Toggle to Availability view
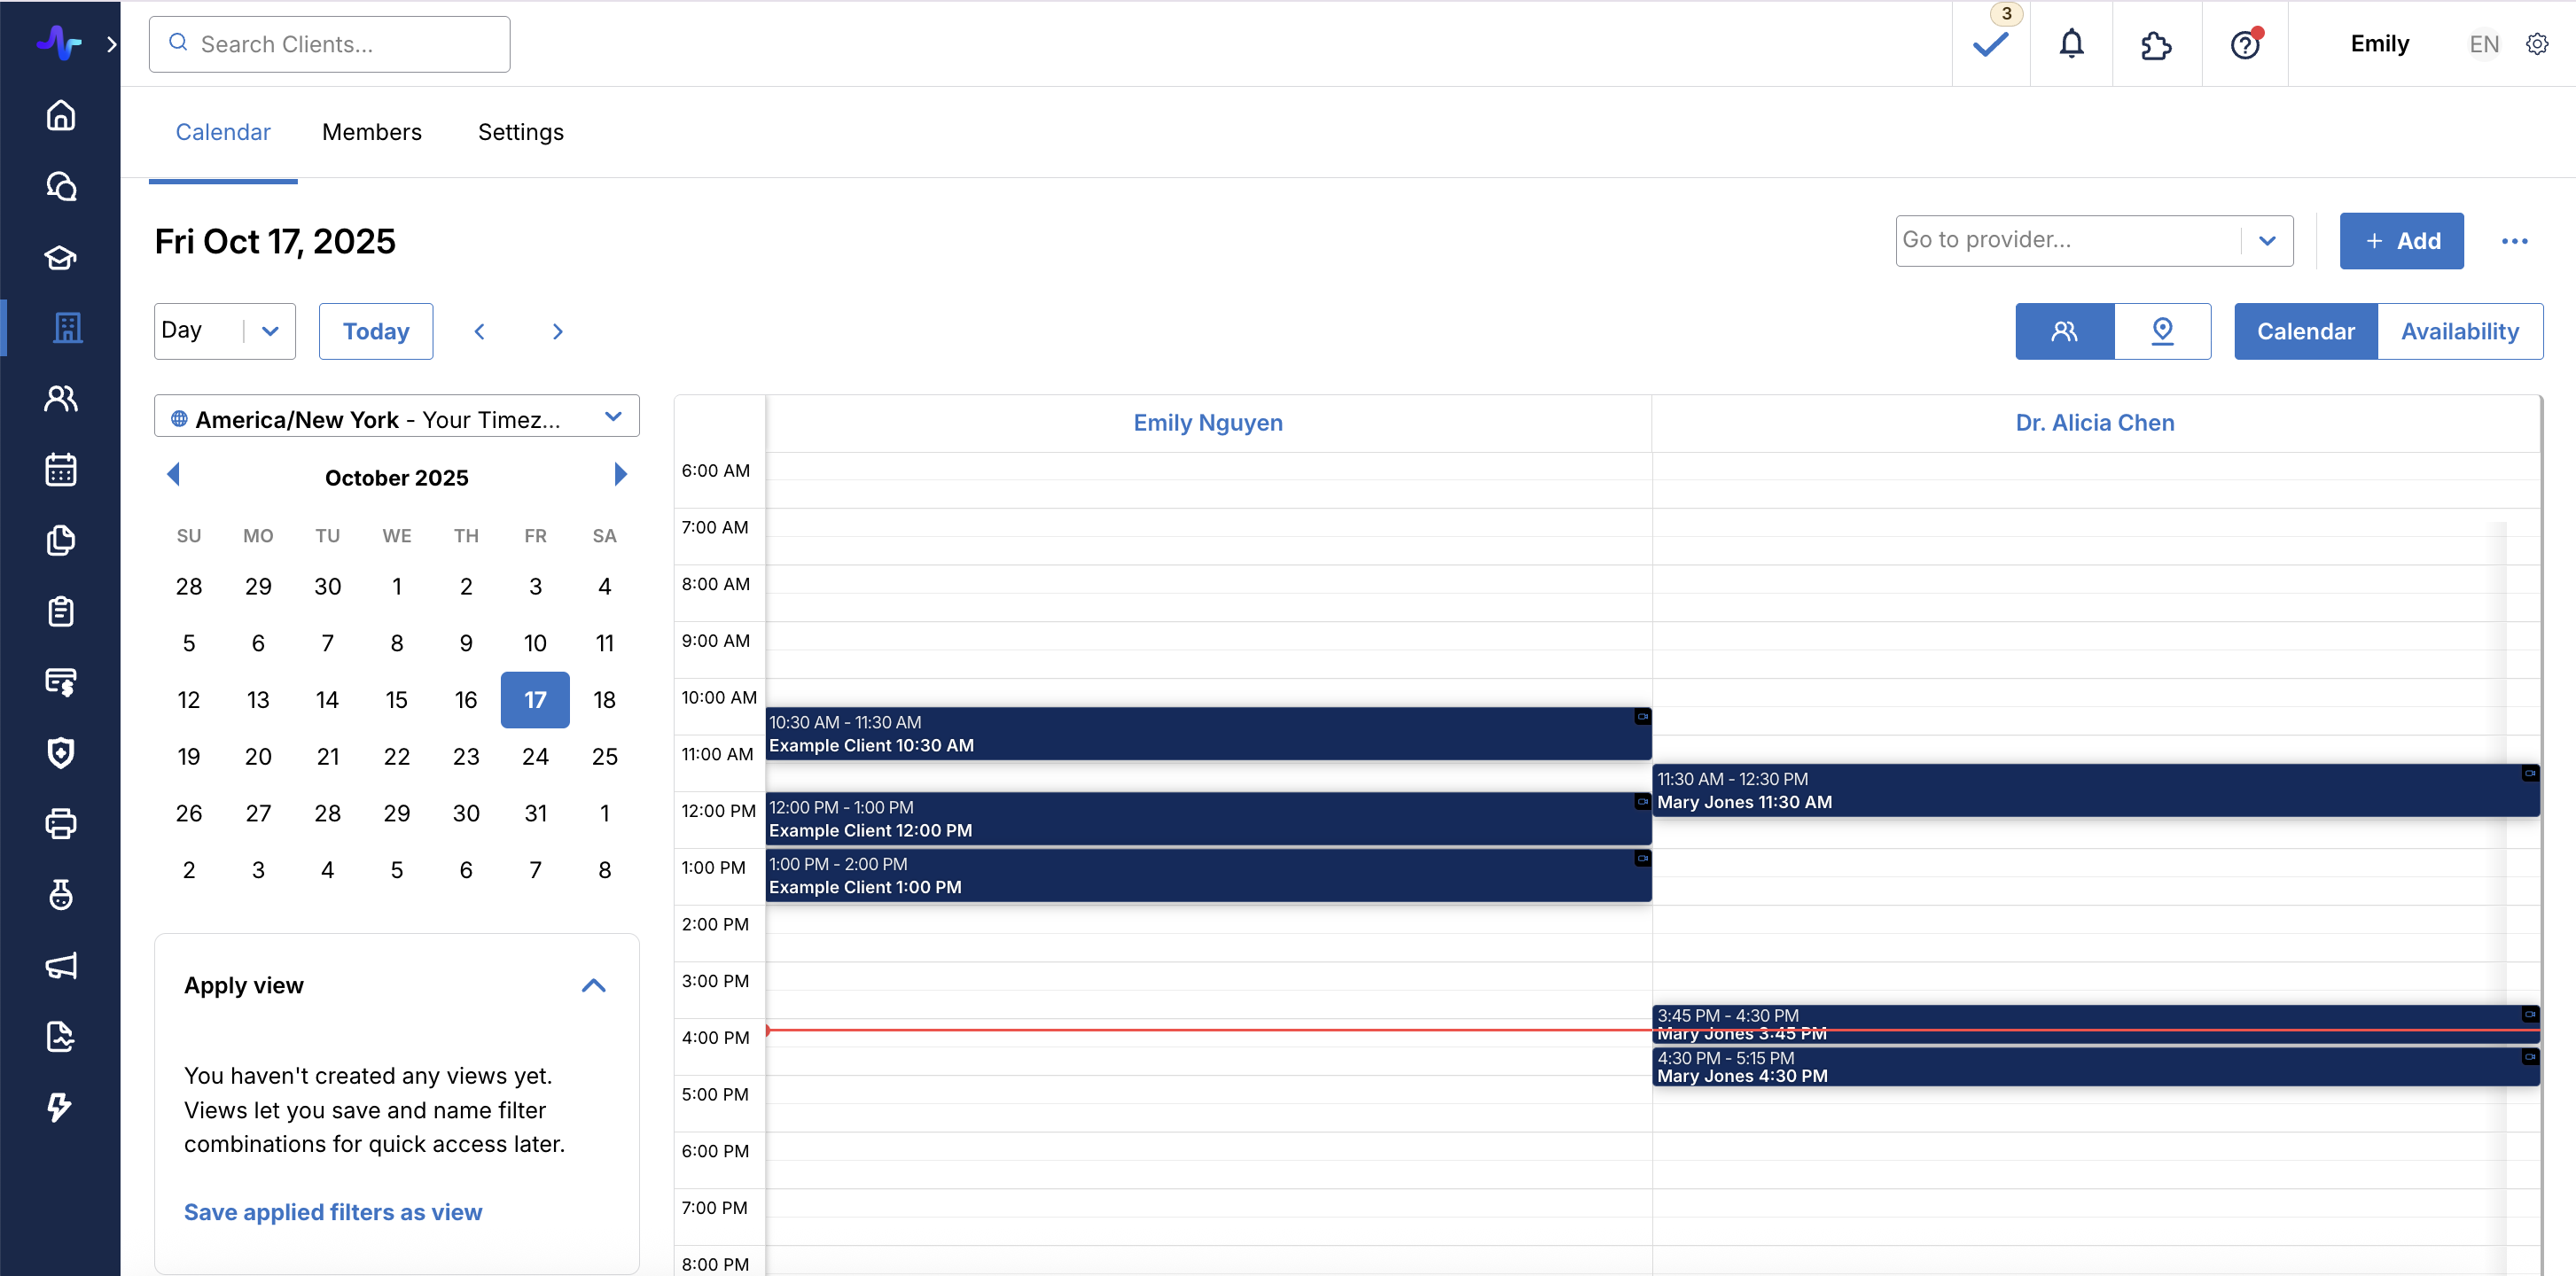This screenshot has height=1276, width=2576. coord(2459,331)
